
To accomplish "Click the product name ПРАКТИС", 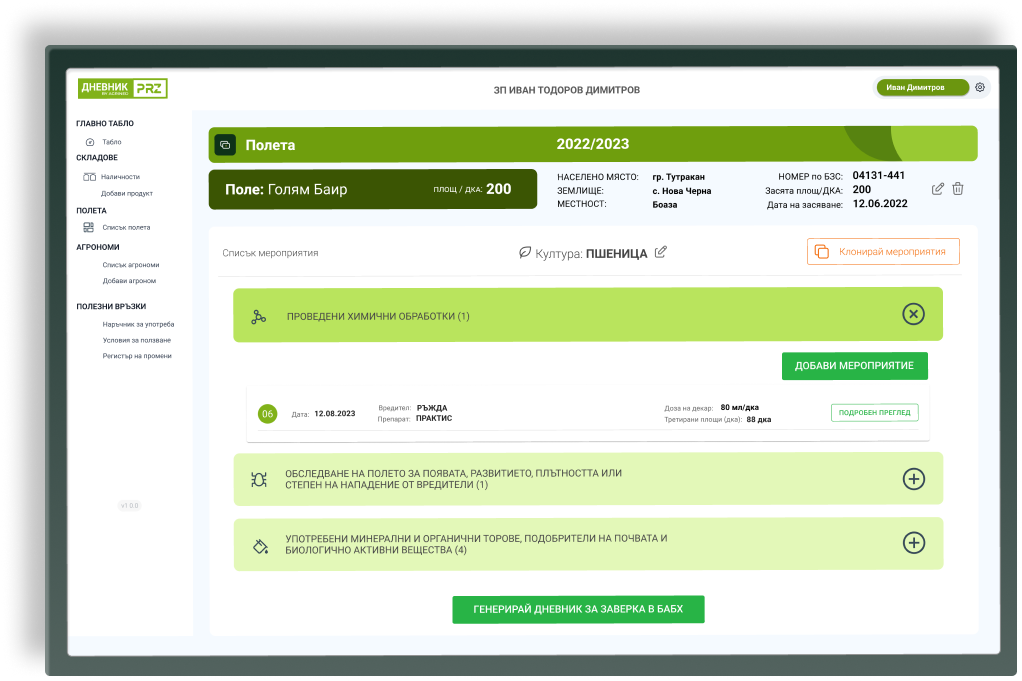I will pyautogui.click(x=434, y=418).
